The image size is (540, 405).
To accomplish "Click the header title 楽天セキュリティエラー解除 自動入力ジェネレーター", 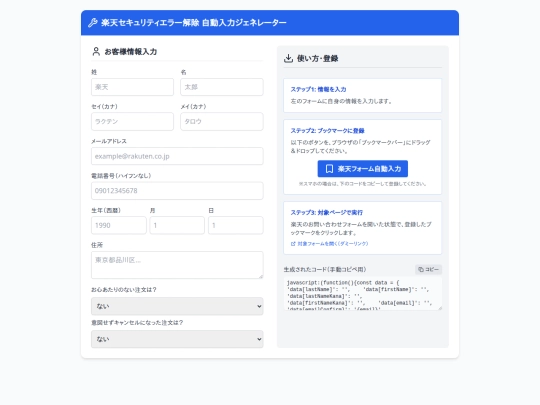I will pos(194,23).
